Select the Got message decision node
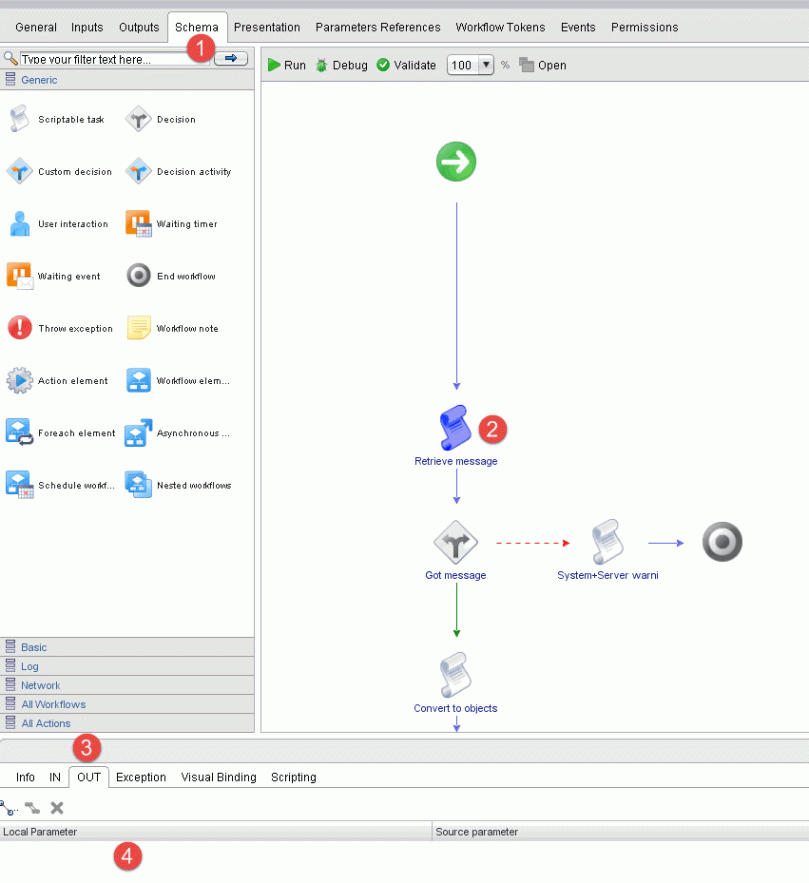Viewport: 809px width, 883px height. click(455, 543)
